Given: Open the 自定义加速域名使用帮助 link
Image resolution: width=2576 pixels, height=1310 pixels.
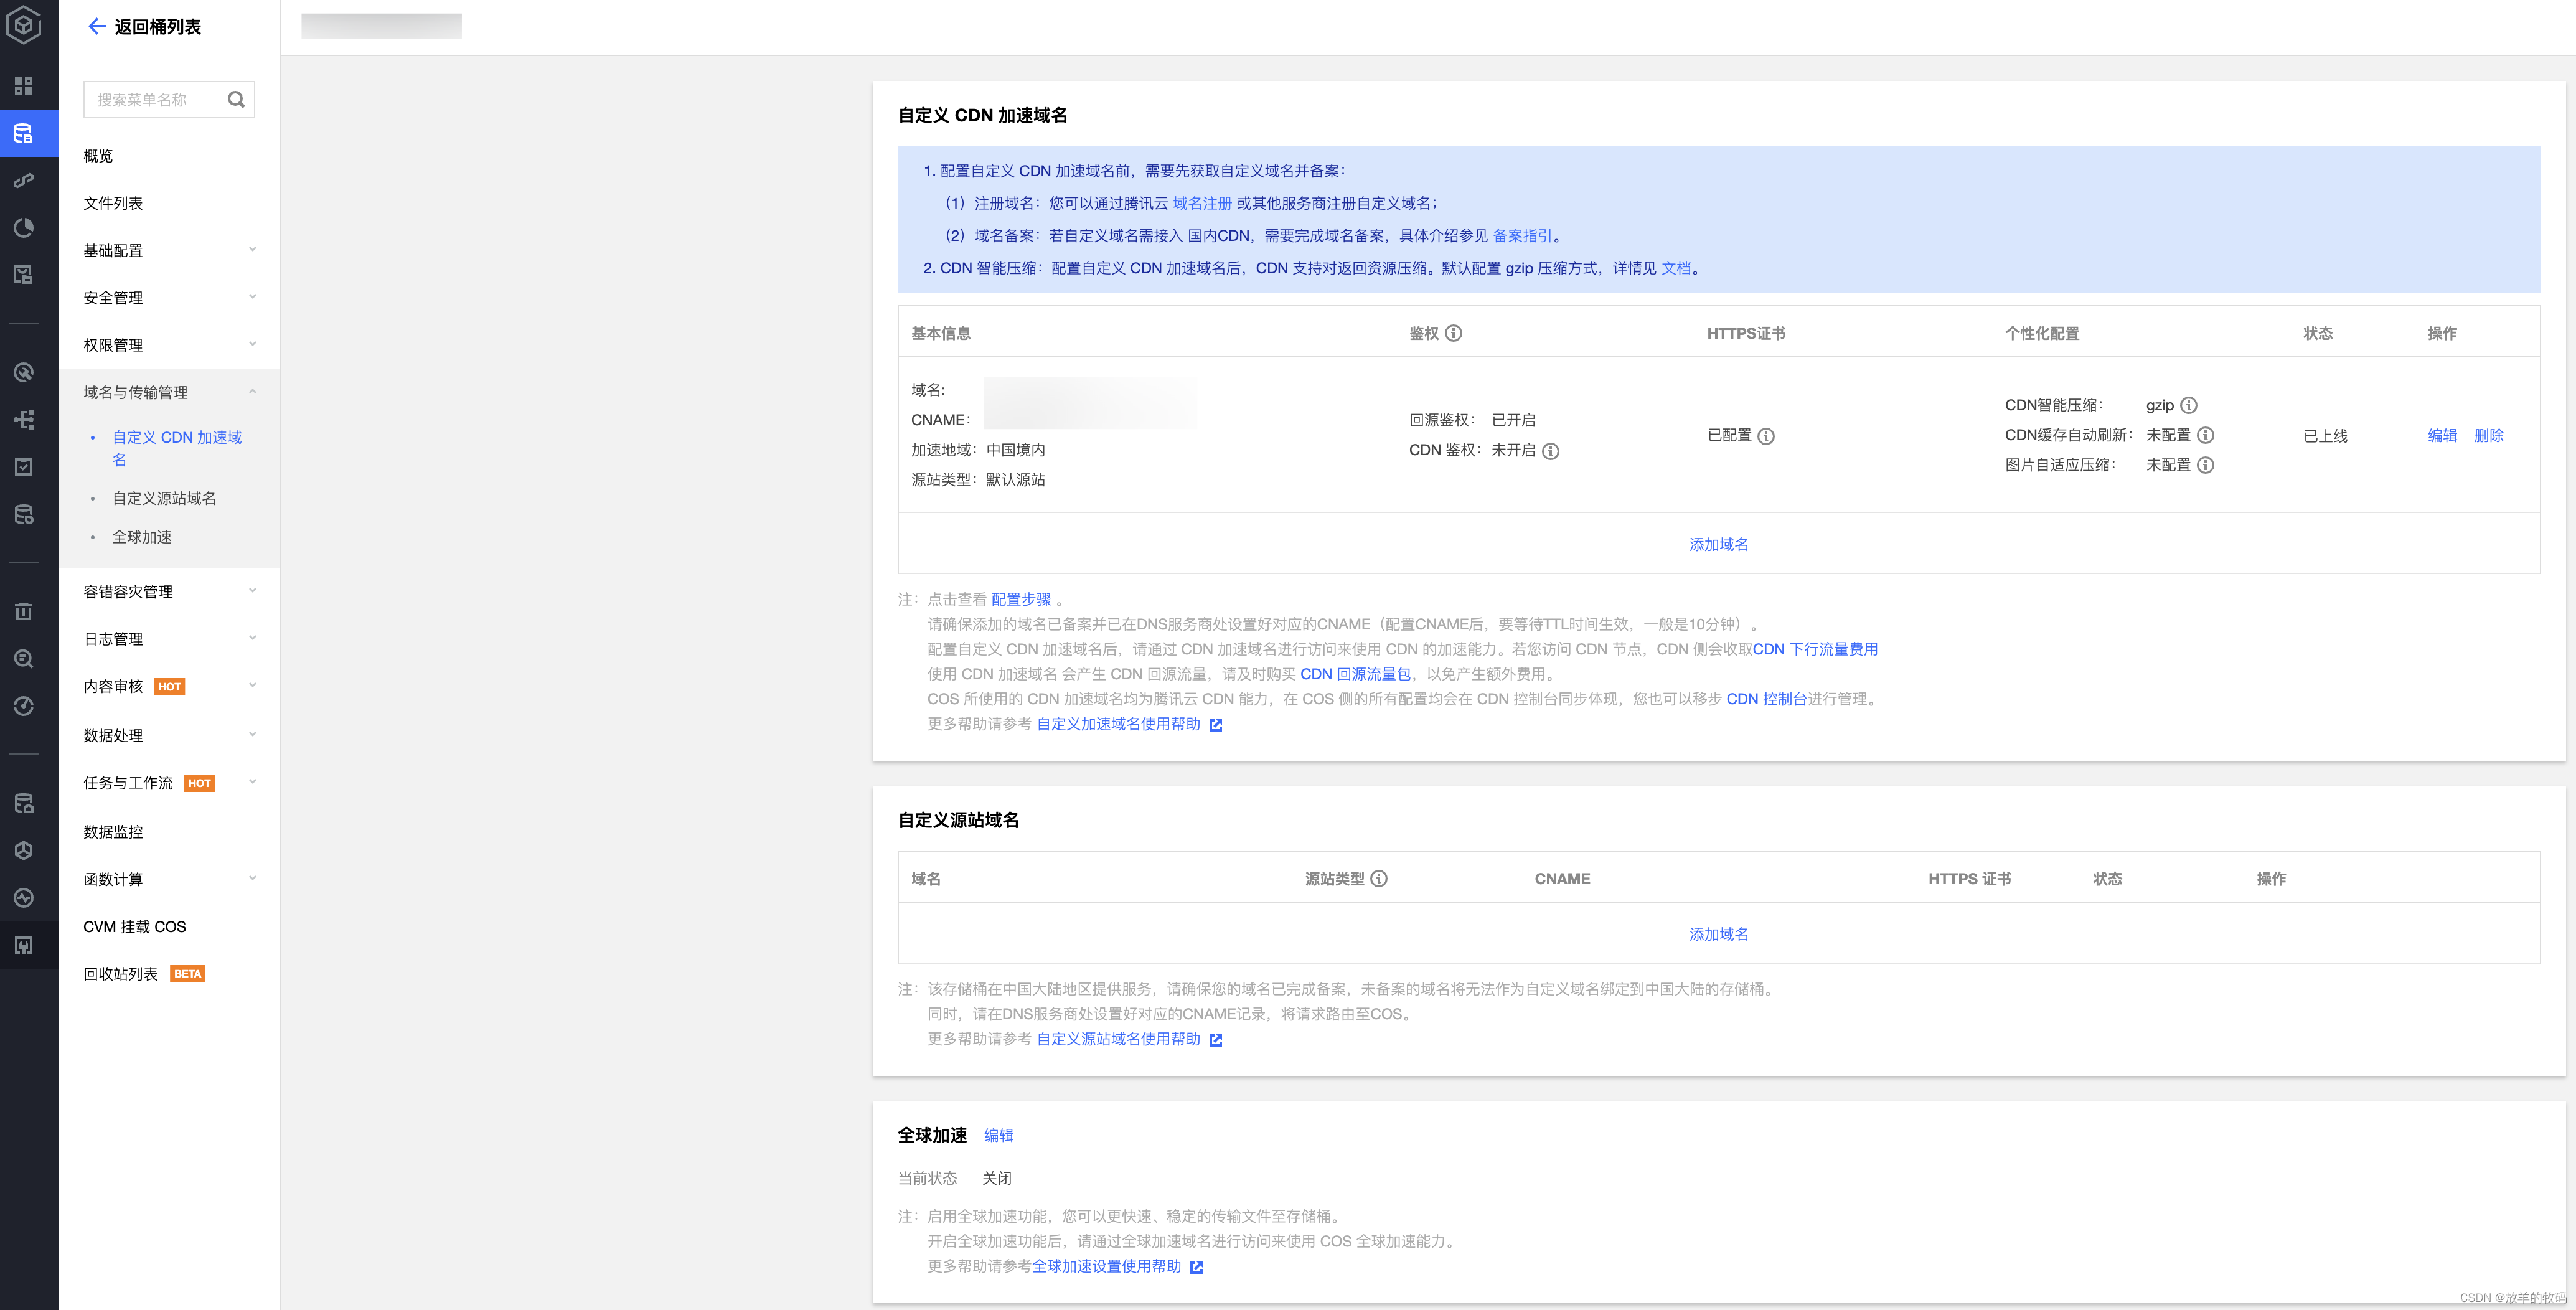Looking at the screenshot, I should pos(1118,724).
